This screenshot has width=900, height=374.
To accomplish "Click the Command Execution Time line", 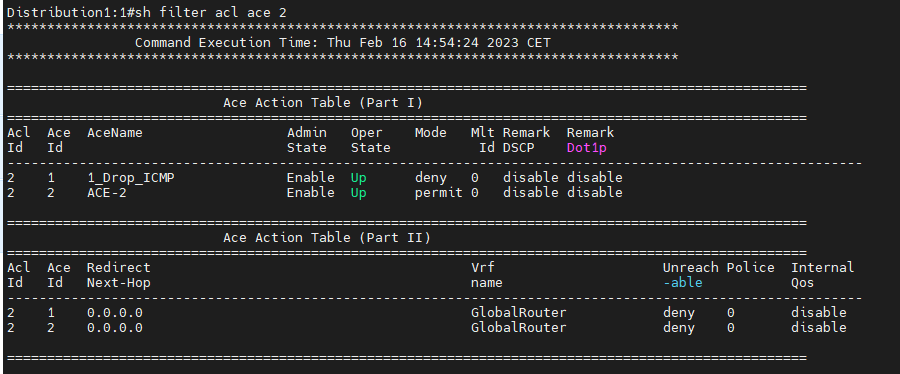I will pyautogui.click(x=343, y=42).
